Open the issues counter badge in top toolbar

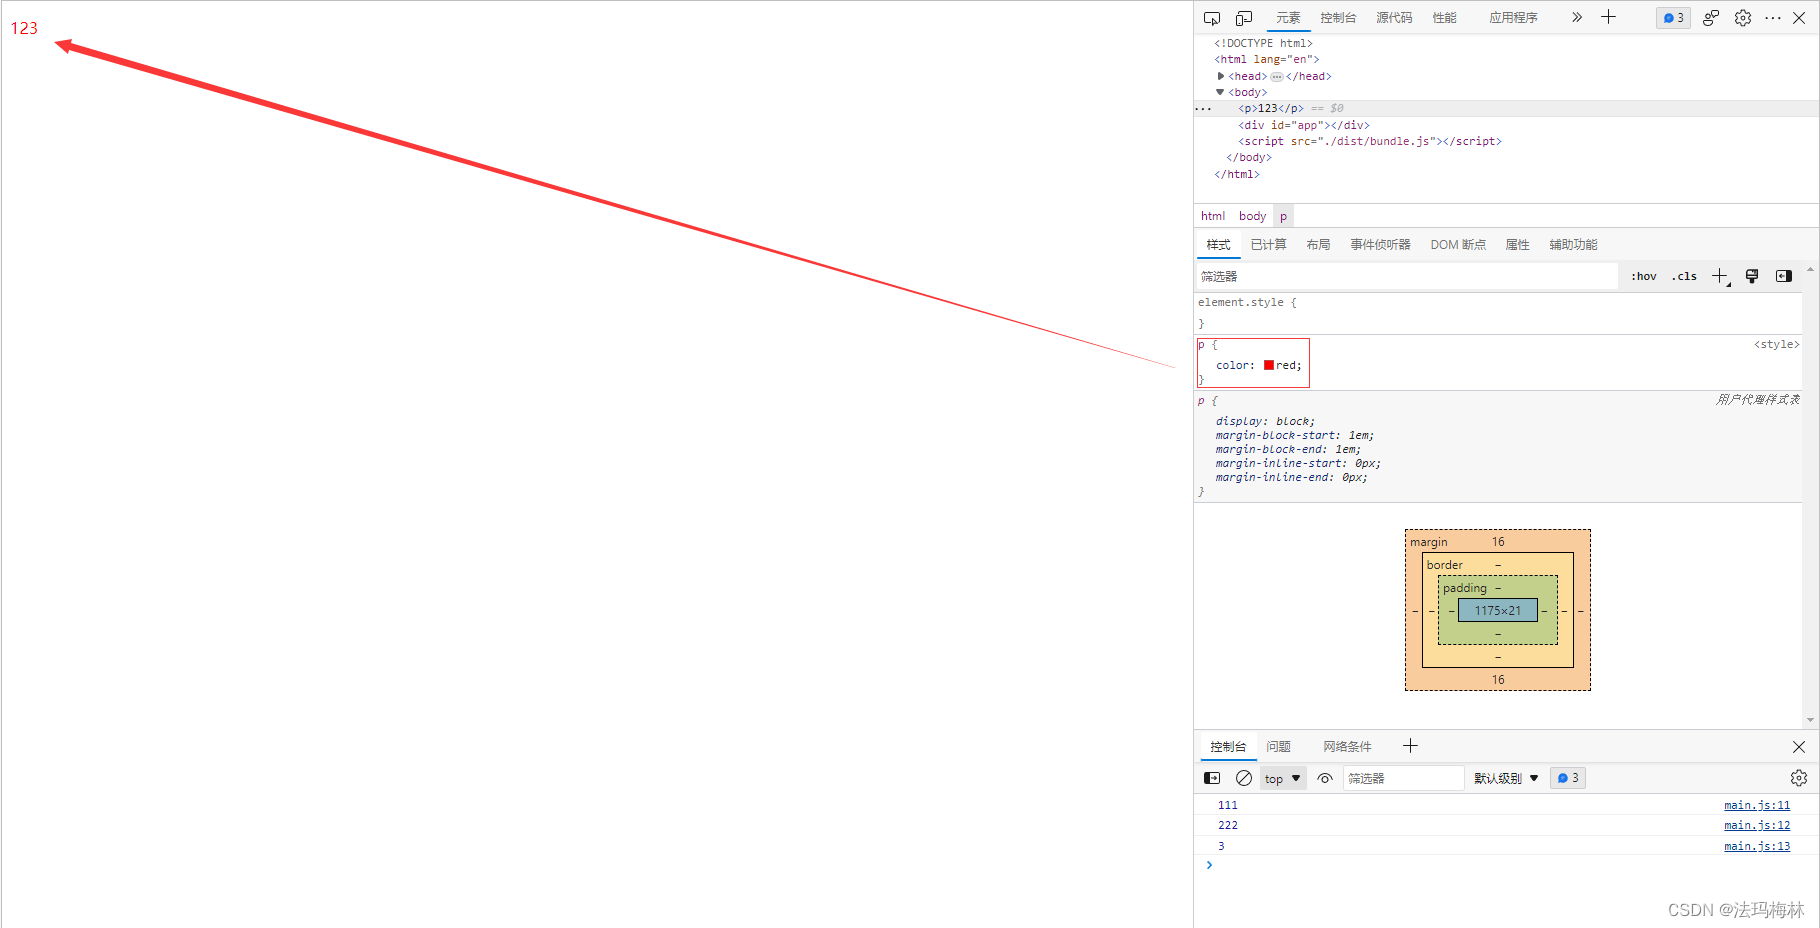click(x=1673, y=18)
